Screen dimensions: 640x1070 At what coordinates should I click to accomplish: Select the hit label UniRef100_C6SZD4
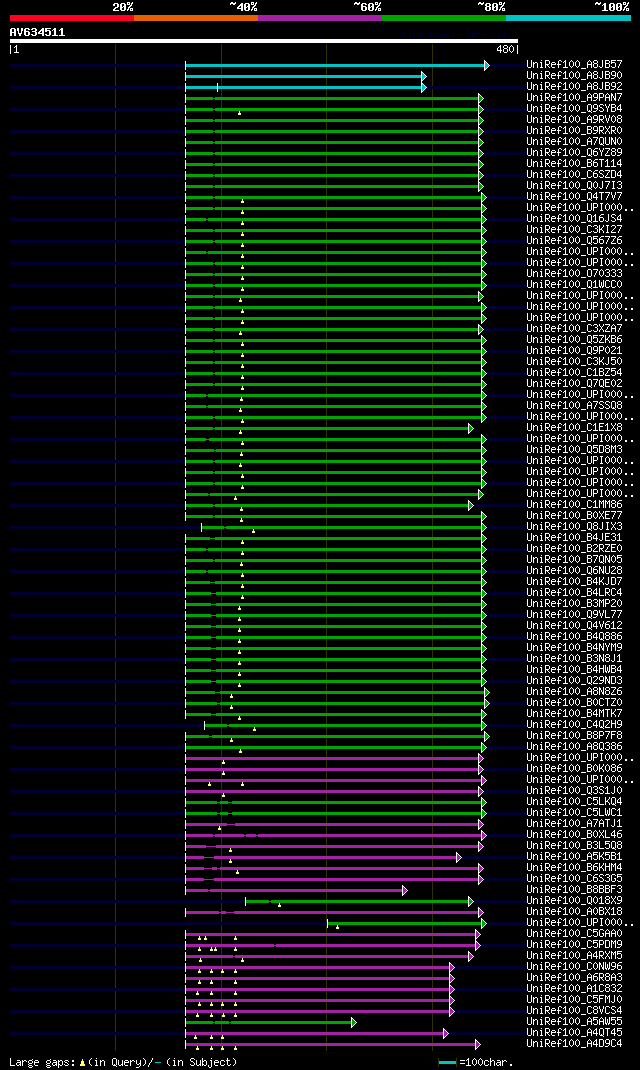tap(574, 175)
